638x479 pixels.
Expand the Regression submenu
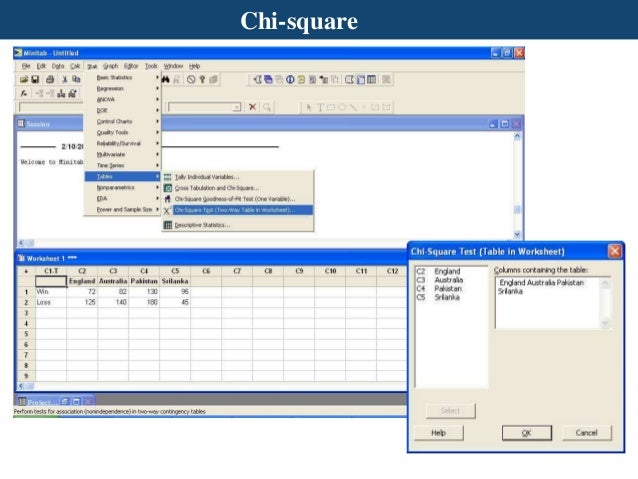click(122, 88)
